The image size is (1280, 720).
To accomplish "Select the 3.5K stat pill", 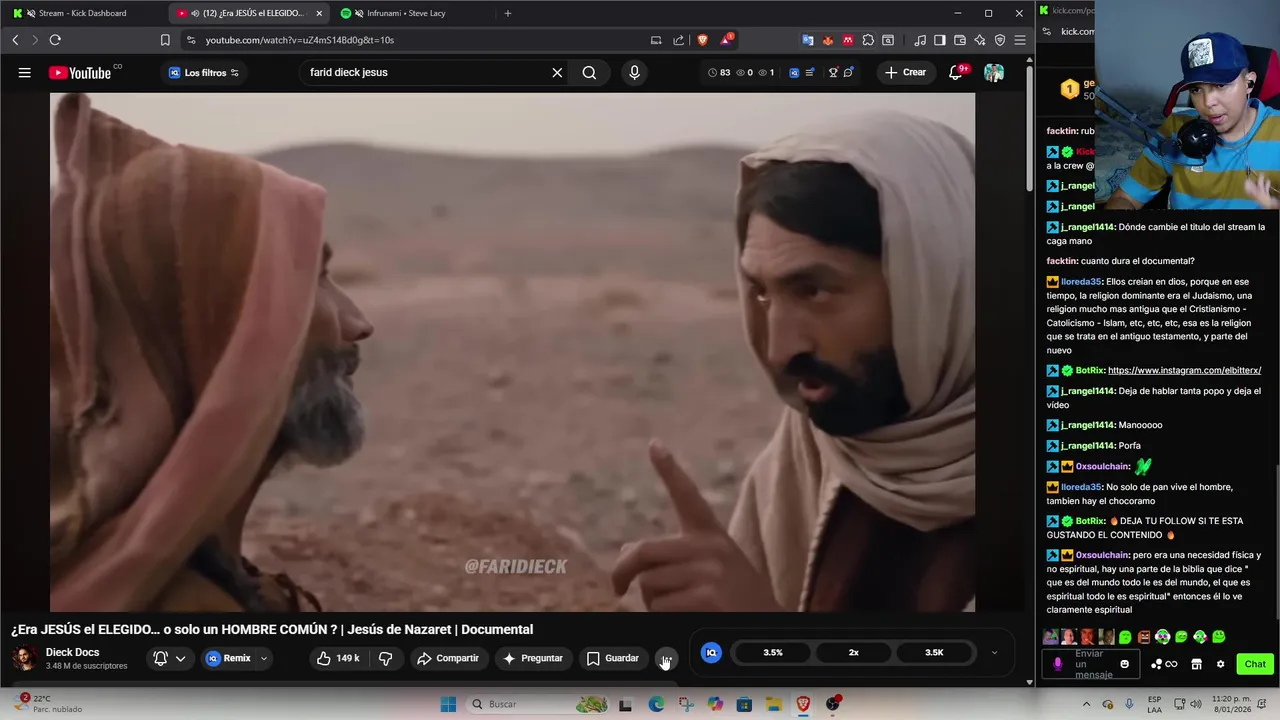I will pos(934,652).
